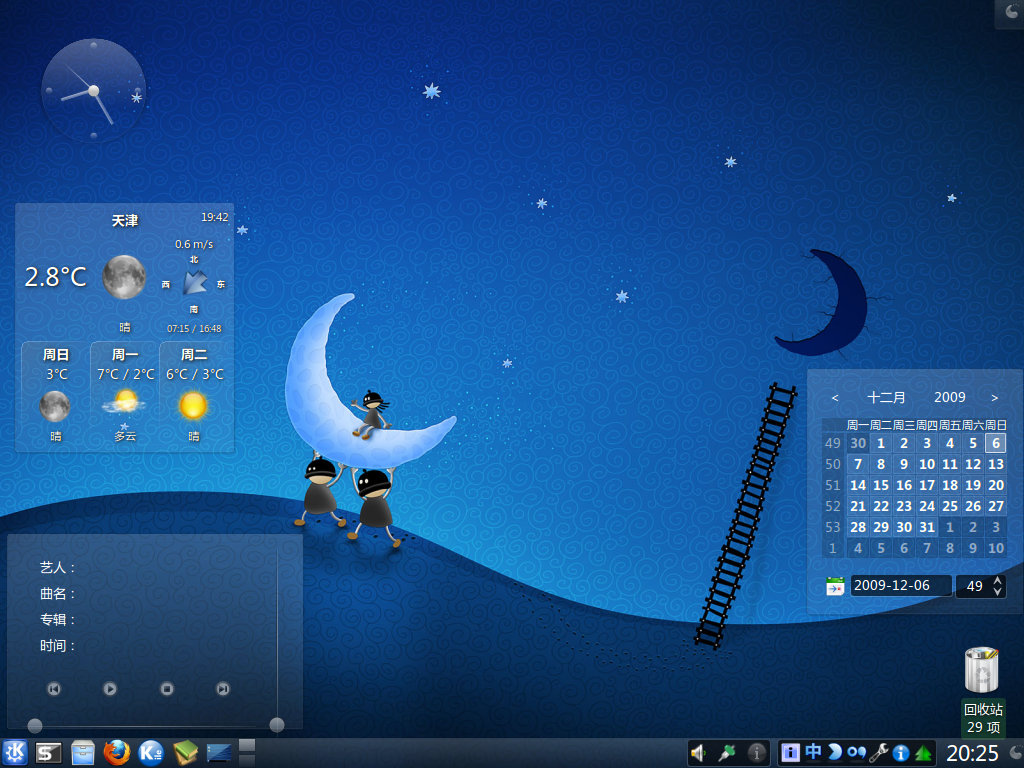Click the 2009-12-06 date input field
Viewport: 1024px width, 768px height.
tap(901, 585)
